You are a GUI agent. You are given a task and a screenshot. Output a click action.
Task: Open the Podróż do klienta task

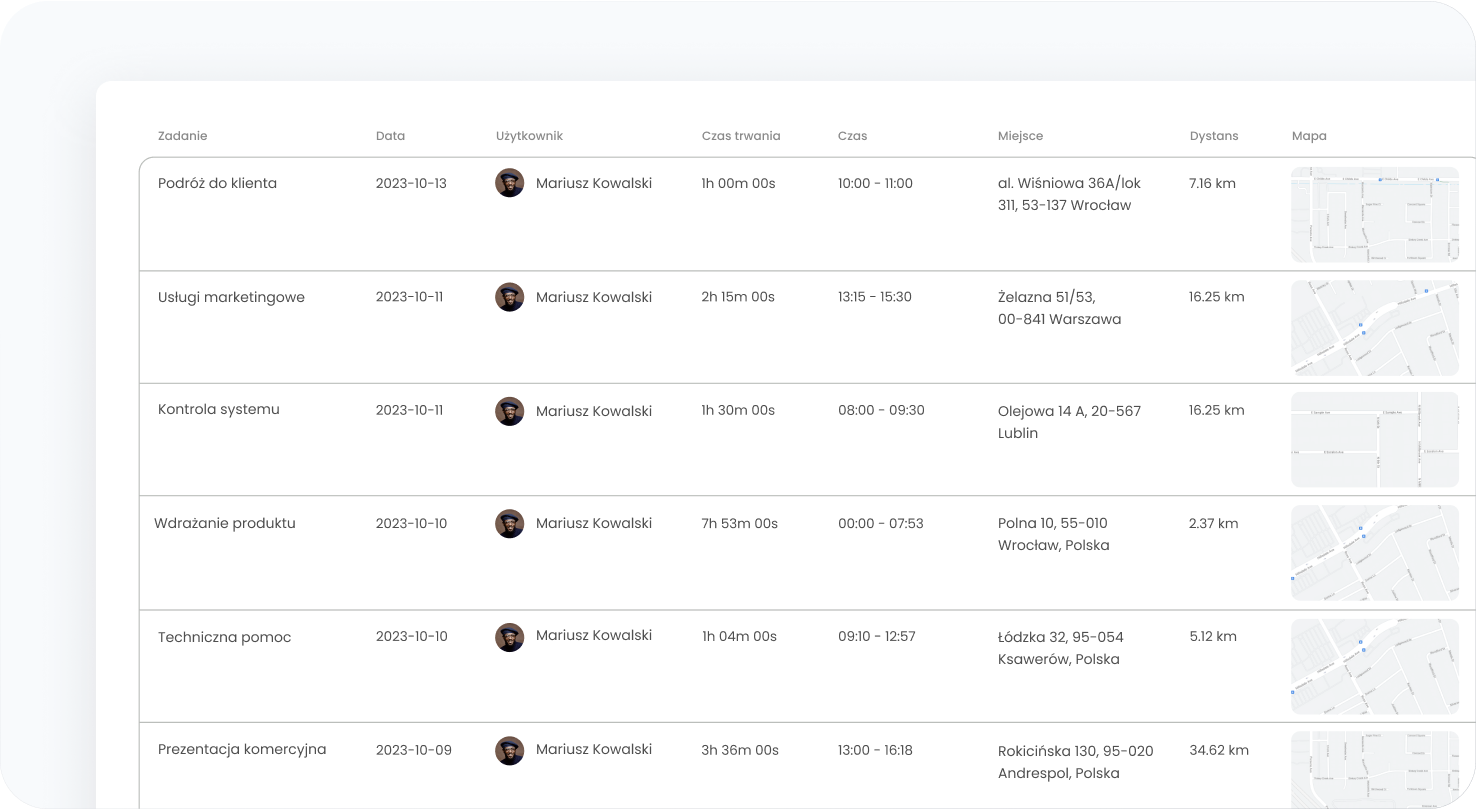(x=217, y=183)
